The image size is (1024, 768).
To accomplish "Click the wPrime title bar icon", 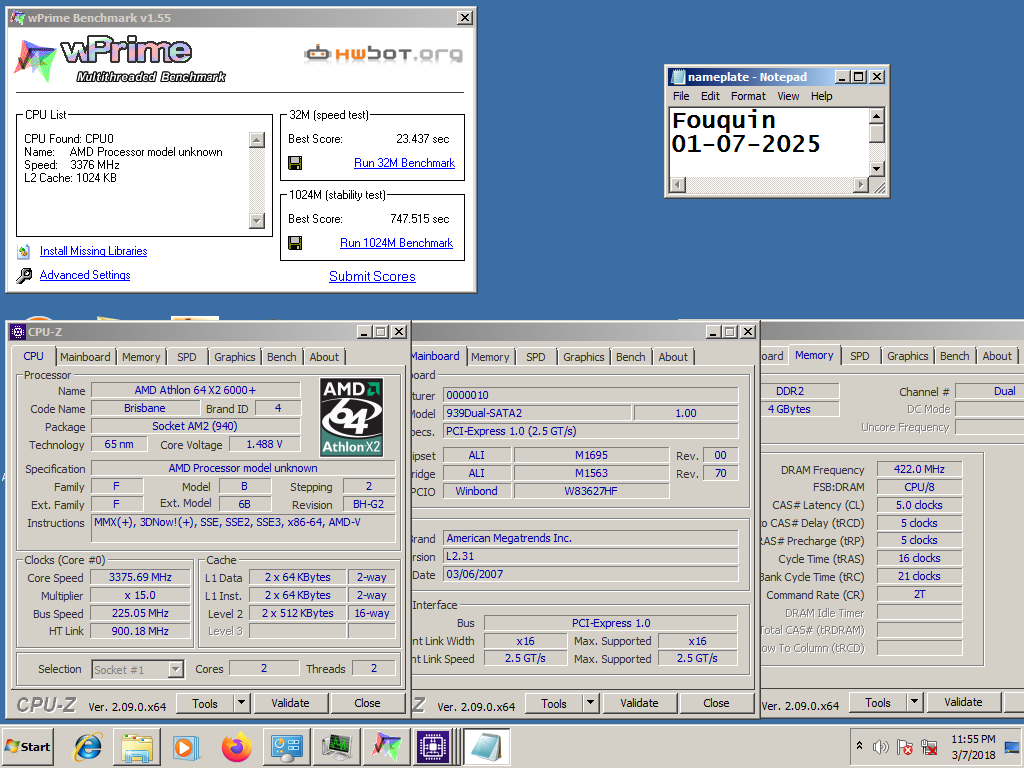I will [x=18, y=18].
